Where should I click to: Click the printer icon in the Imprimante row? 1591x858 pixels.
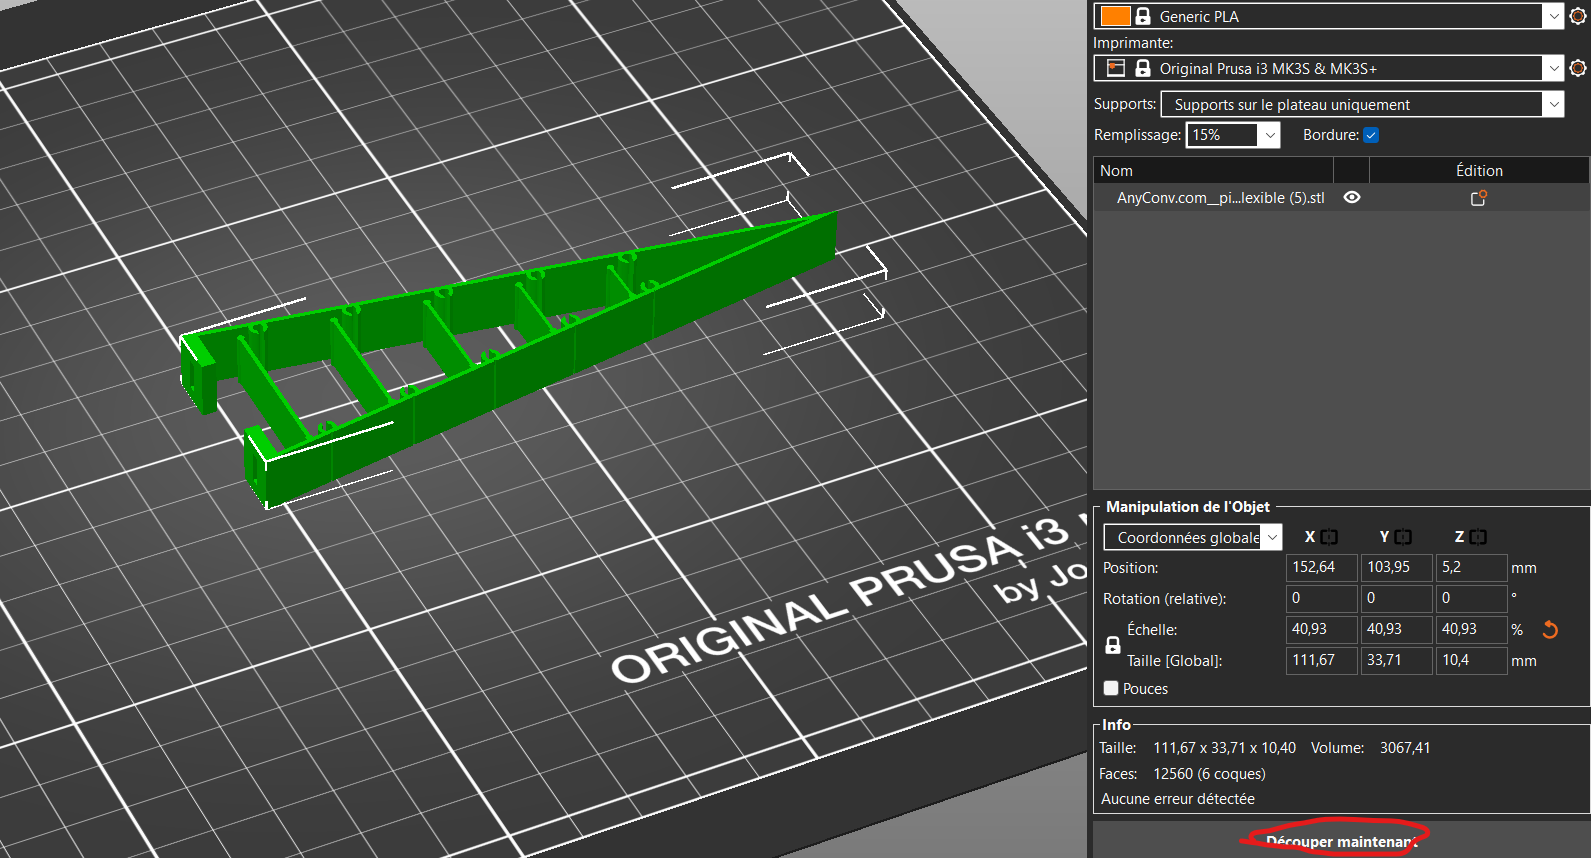pyautogui.click(x=1115, y=68)
